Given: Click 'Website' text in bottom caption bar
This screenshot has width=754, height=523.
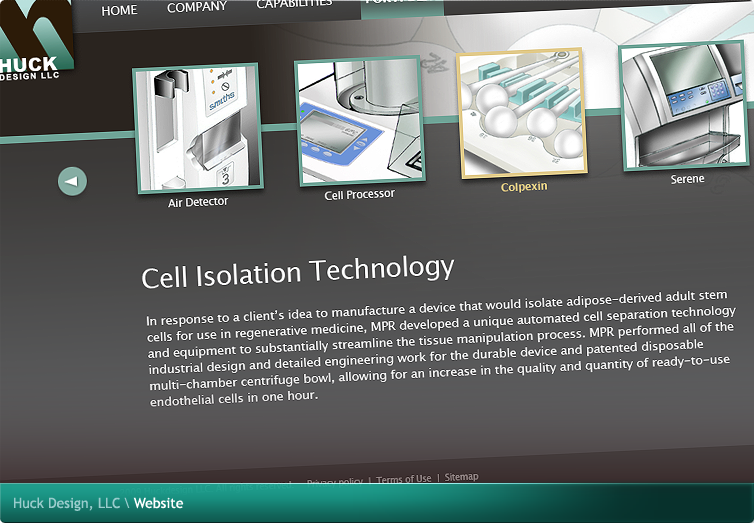Looking at the screenshot, I should [159, 504].
